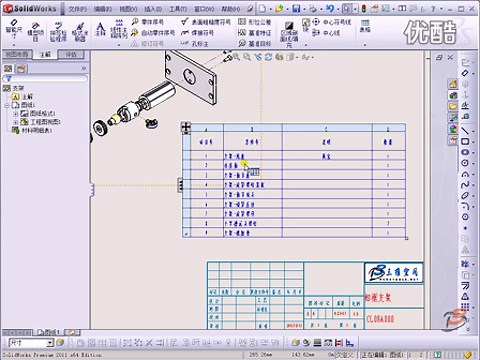The image size is (480, 360).
Task: Open the Spell Checker (拼写检验程序) tool
Action: [x=58, y=32]
